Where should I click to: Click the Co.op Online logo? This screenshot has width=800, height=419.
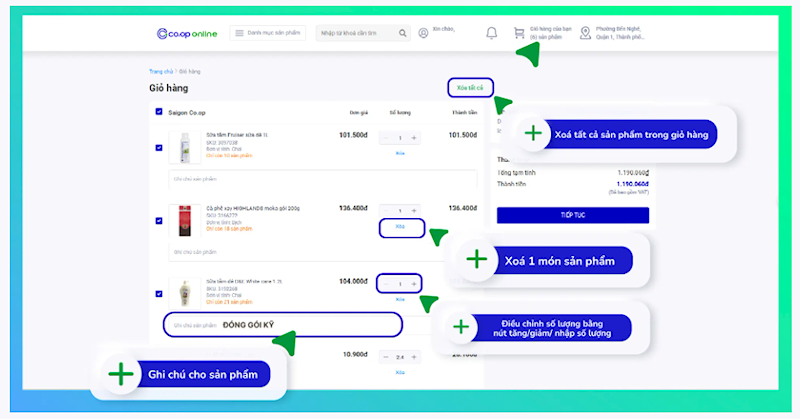click(x=188, y=33)
